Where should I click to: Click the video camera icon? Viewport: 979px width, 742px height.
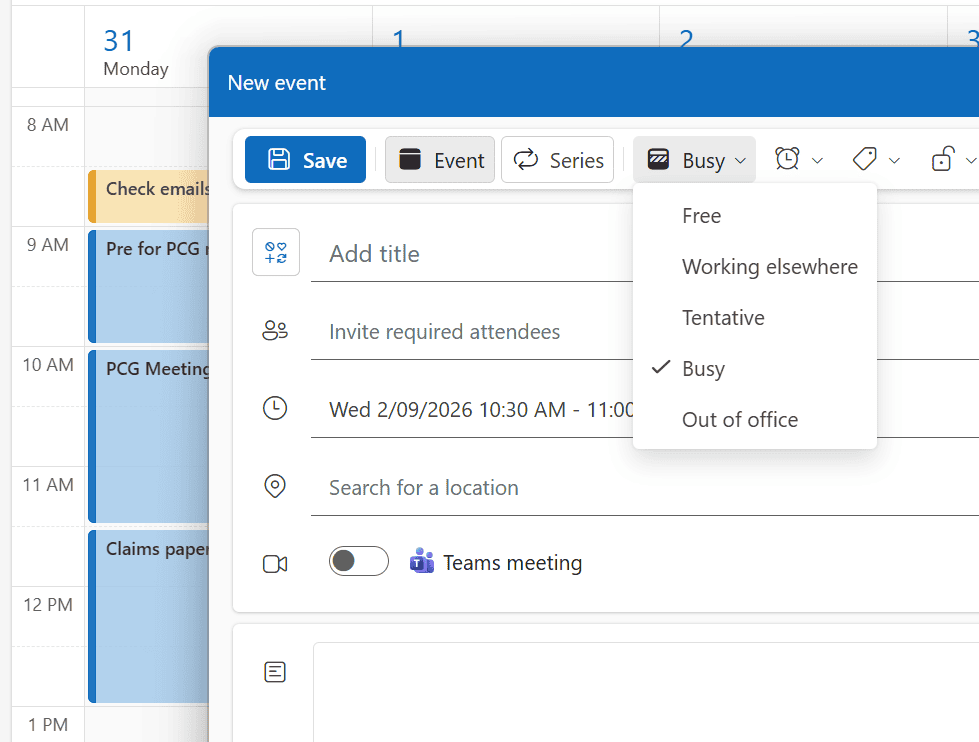(275, 564)
